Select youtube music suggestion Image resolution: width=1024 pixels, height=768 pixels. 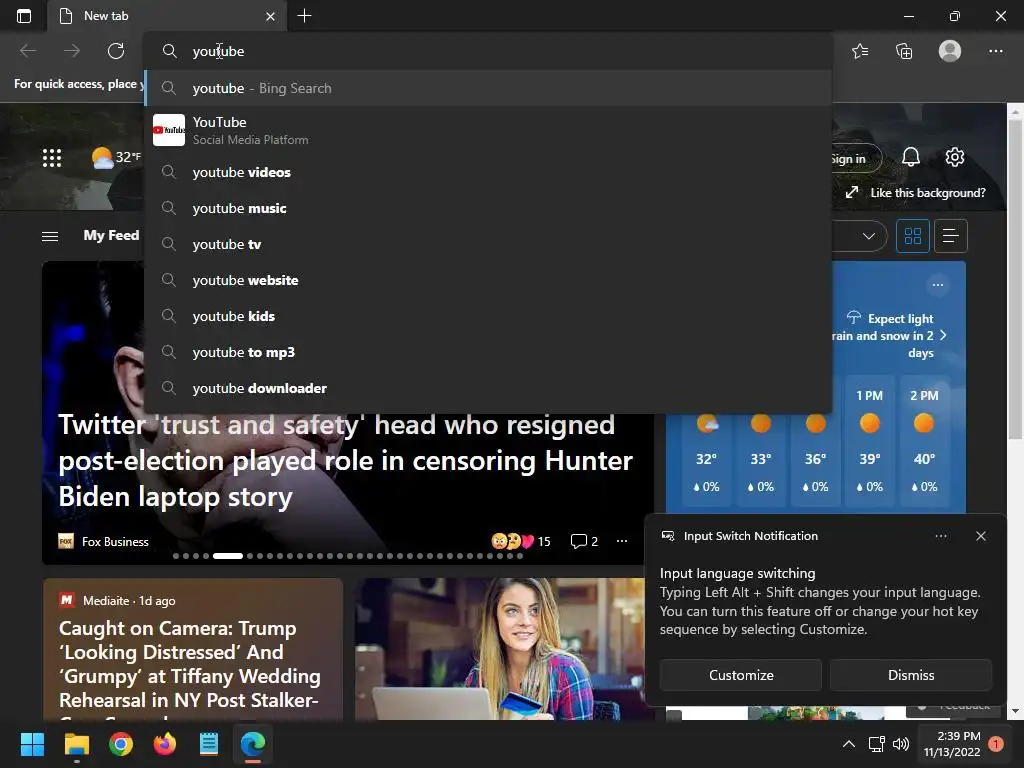pos(488,208)
